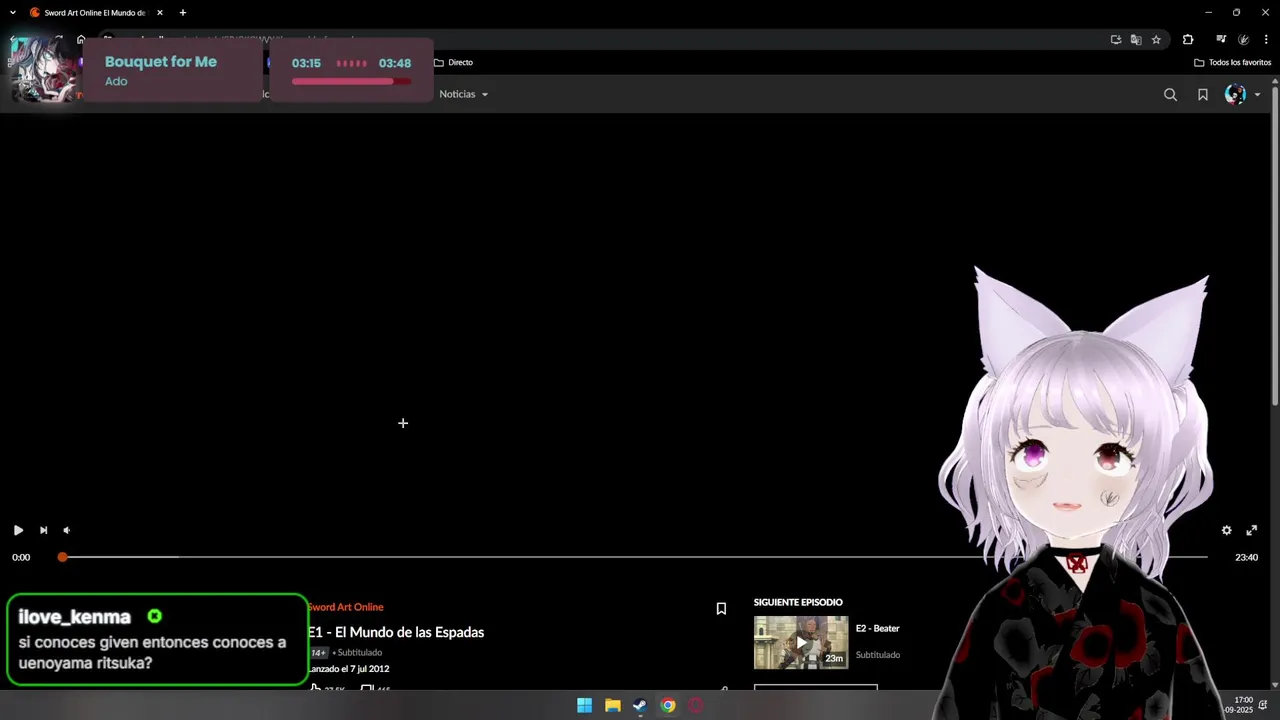
Task: Enter fullscreen in the video player
Action: pyautogui.click(x=1251, y=530)
